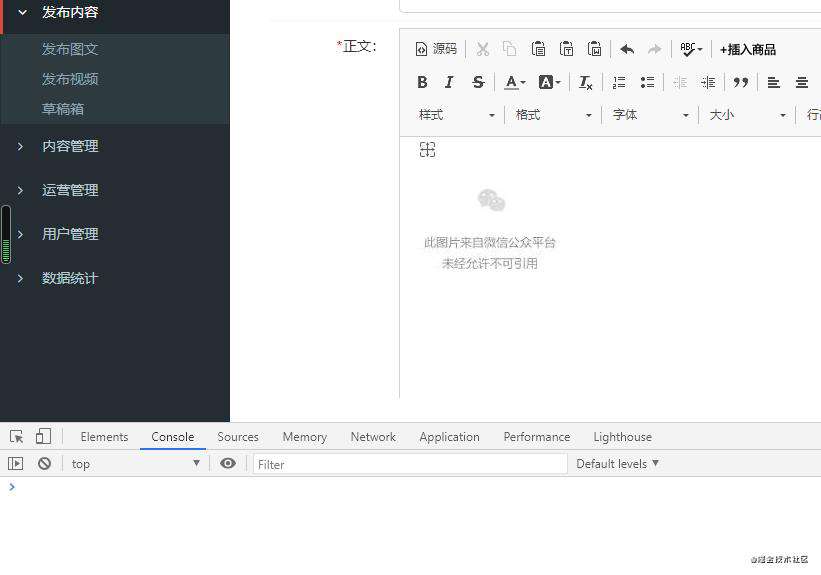The width and height of the screenshot is (821, 575).
Task: Click the placeholder icon in the editor body
Action: pyautogui.click(x=427, y=150)
